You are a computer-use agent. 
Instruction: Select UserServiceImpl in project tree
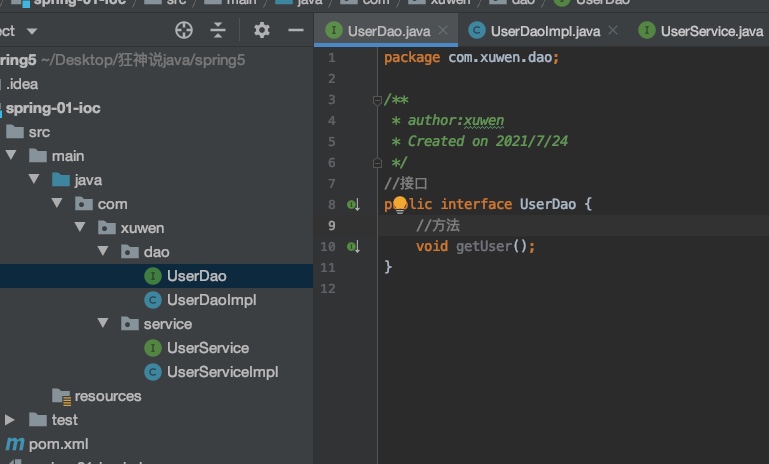[222, 372]
